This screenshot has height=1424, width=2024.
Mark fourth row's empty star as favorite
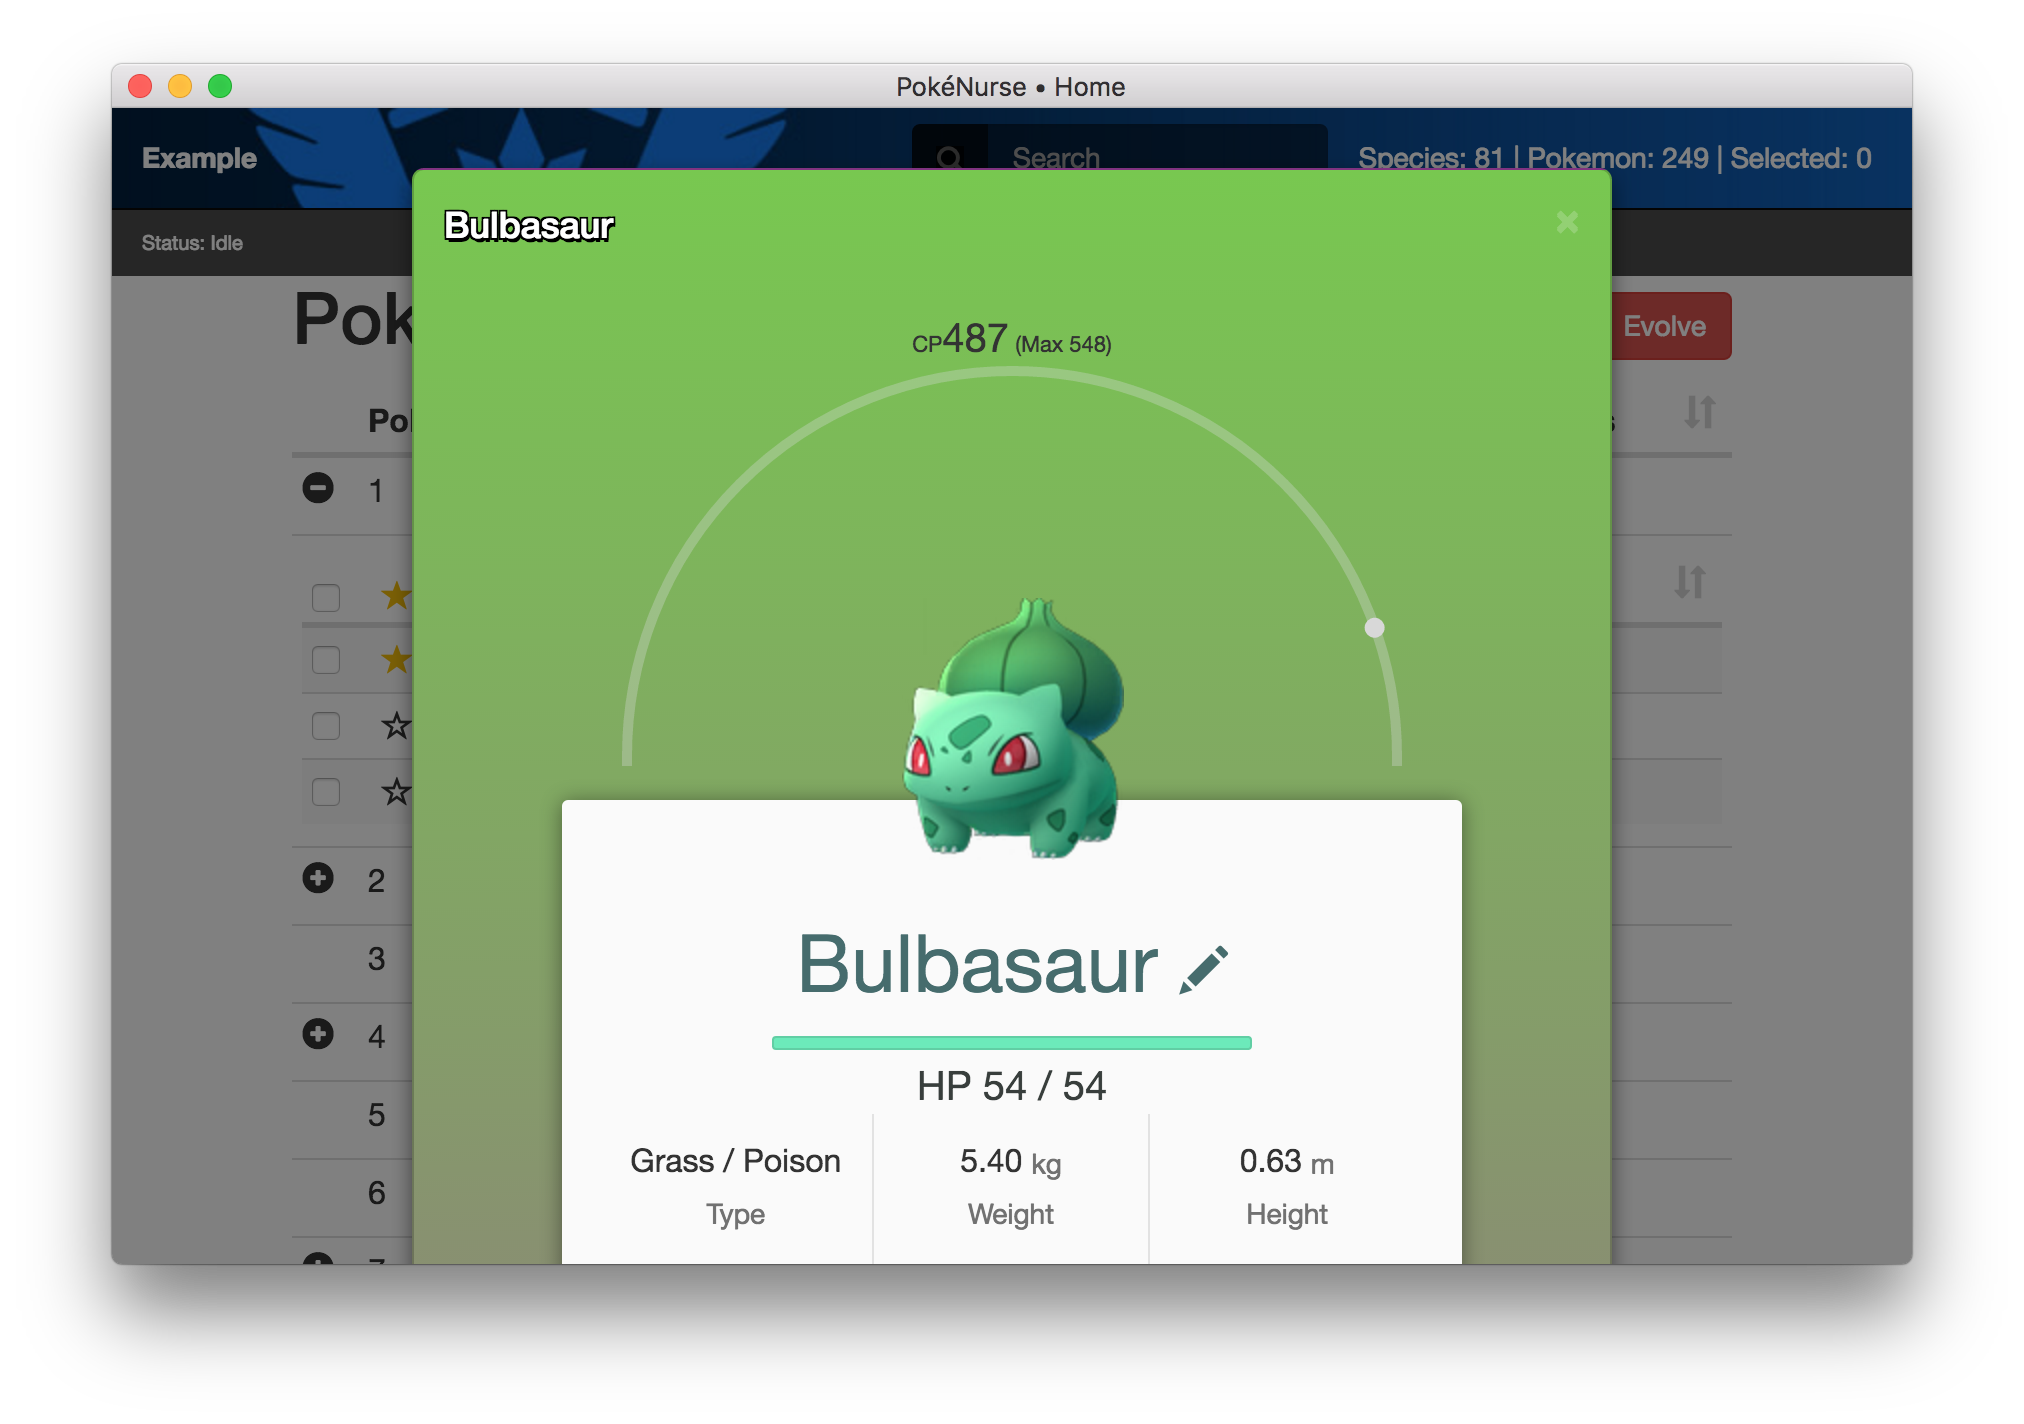pos(397,792)
